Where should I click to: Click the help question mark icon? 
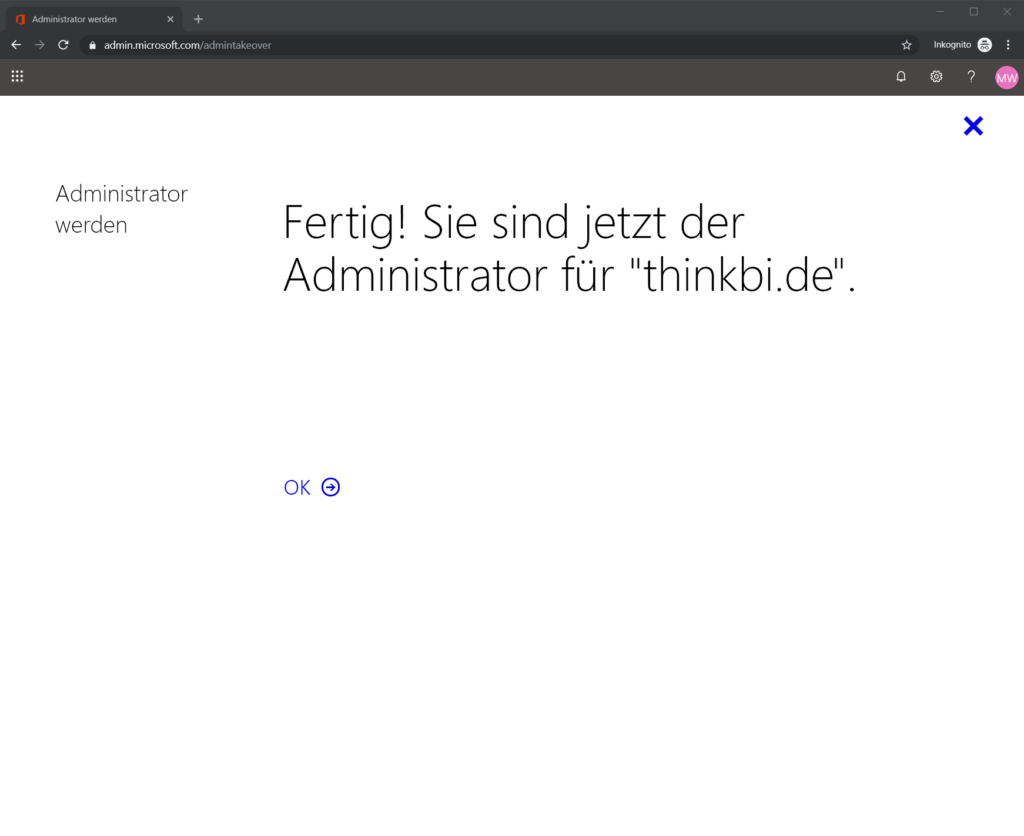(970, 76)
